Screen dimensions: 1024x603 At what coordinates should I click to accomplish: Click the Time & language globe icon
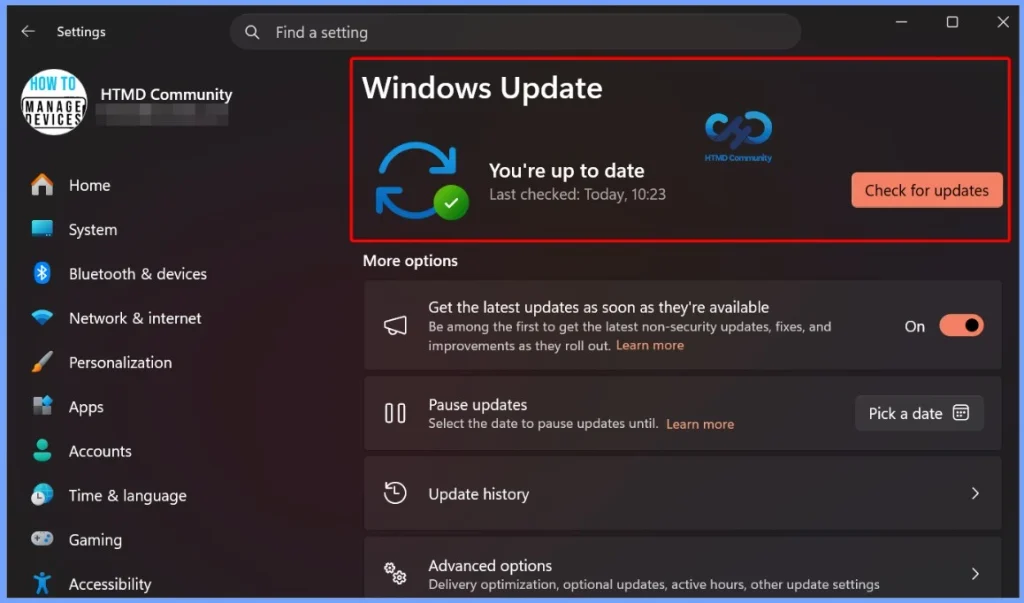click(x=42, y=495)
